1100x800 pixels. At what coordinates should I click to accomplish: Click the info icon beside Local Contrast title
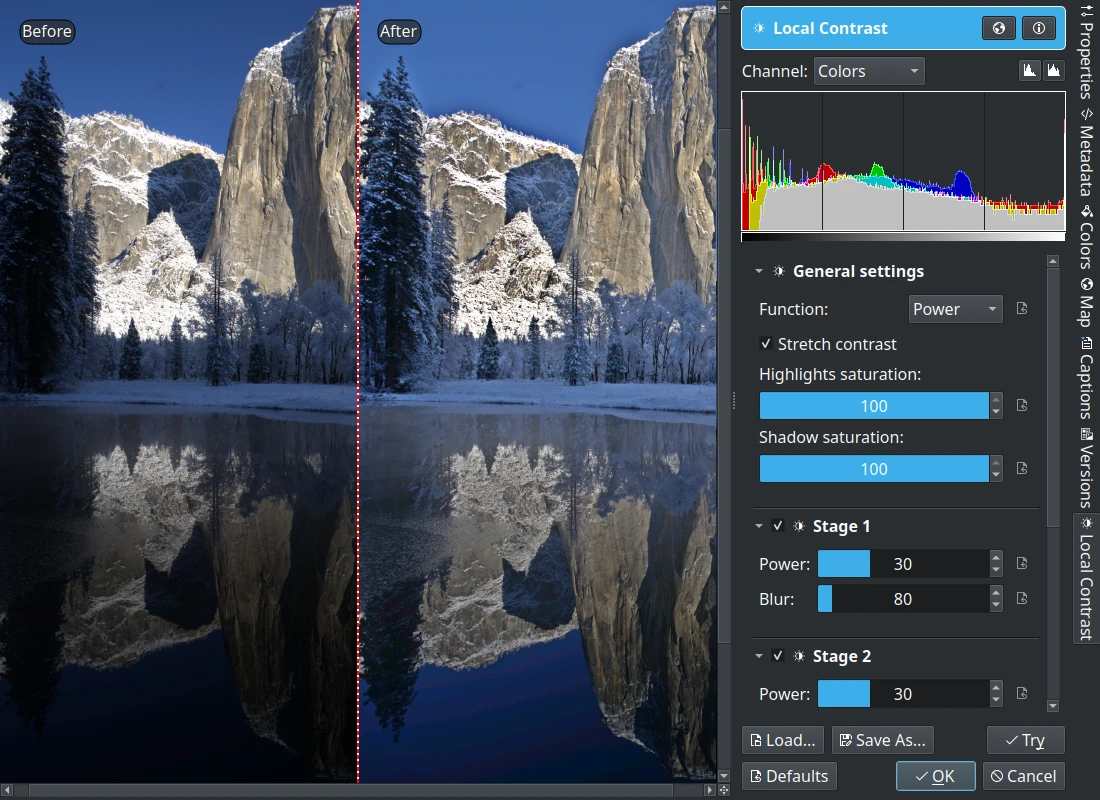point(1038,28)
